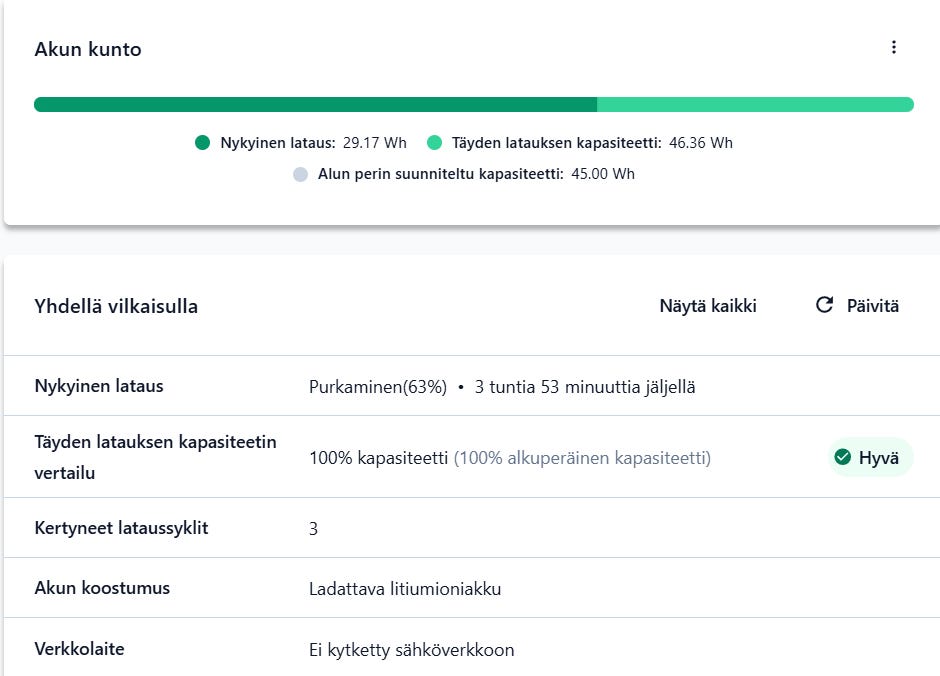The height and width of the screenshot is (676, 940).
Task: Click the dark green Nykyinen lataus legend dot
Action: 203,143
